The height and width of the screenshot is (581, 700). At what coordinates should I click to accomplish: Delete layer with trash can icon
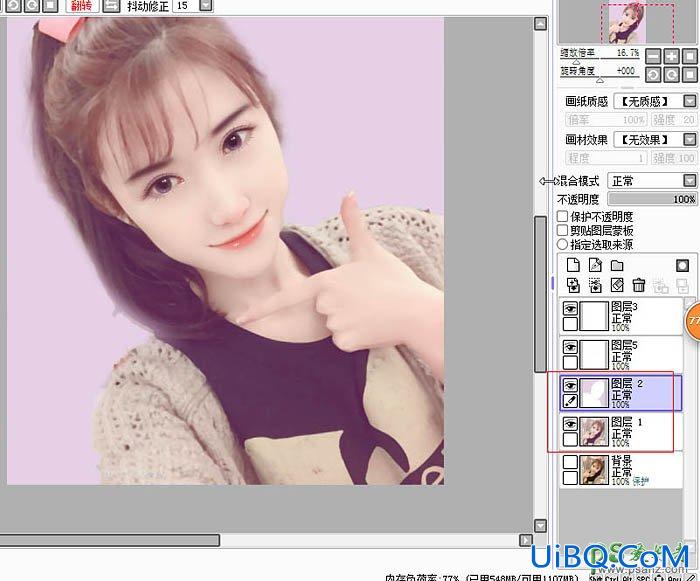[x=639, y=285]
